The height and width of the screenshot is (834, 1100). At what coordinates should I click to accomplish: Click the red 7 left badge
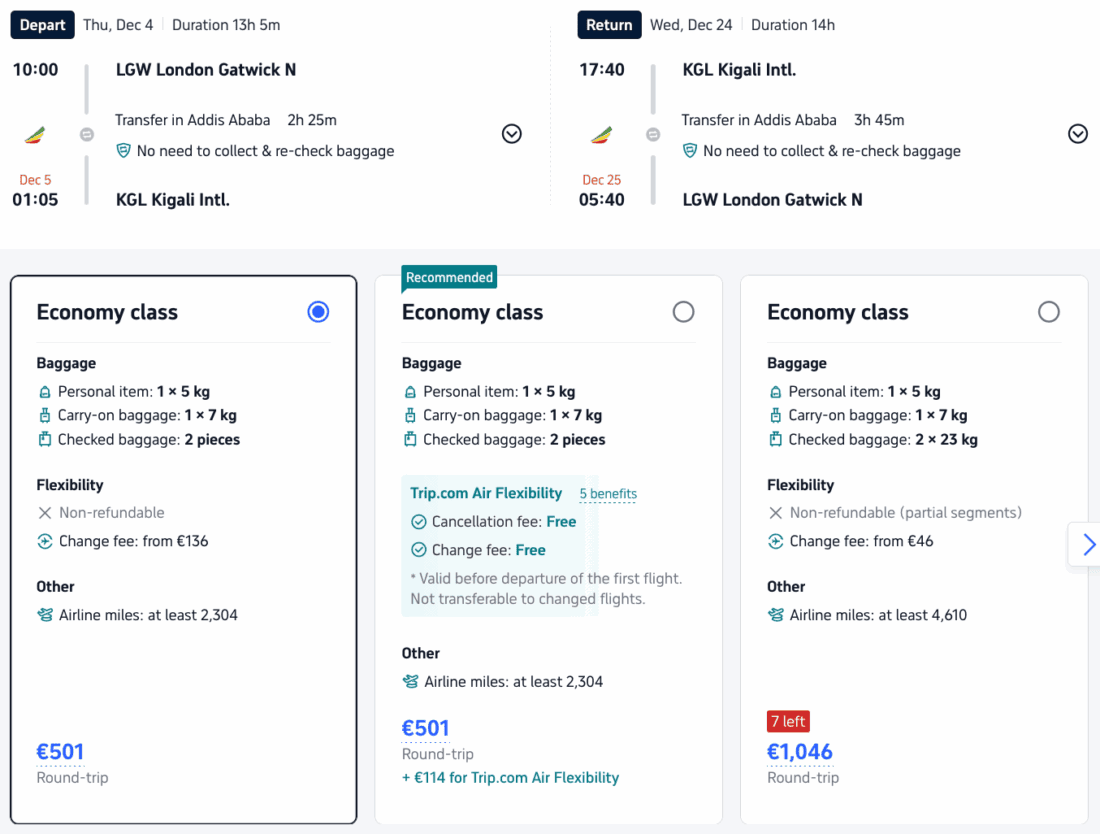coord(788,721)
